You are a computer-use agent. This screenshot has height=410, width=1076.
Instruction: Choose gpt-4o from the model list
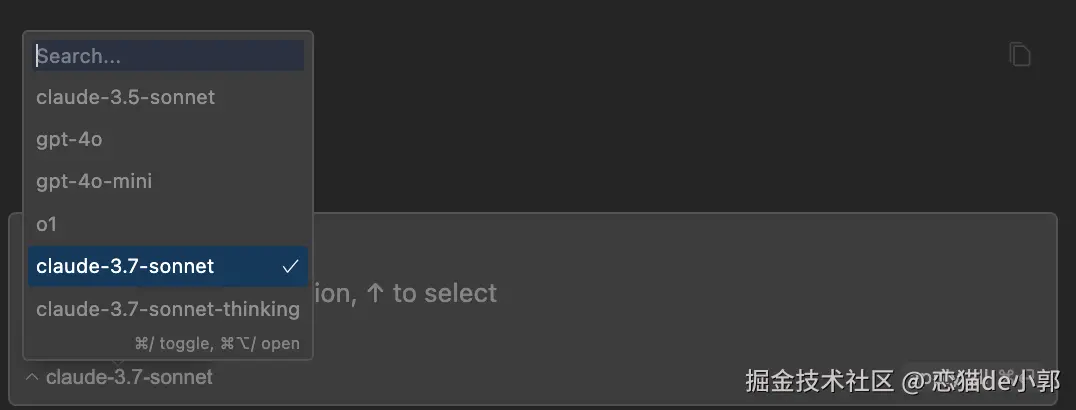tap(69, 139)
